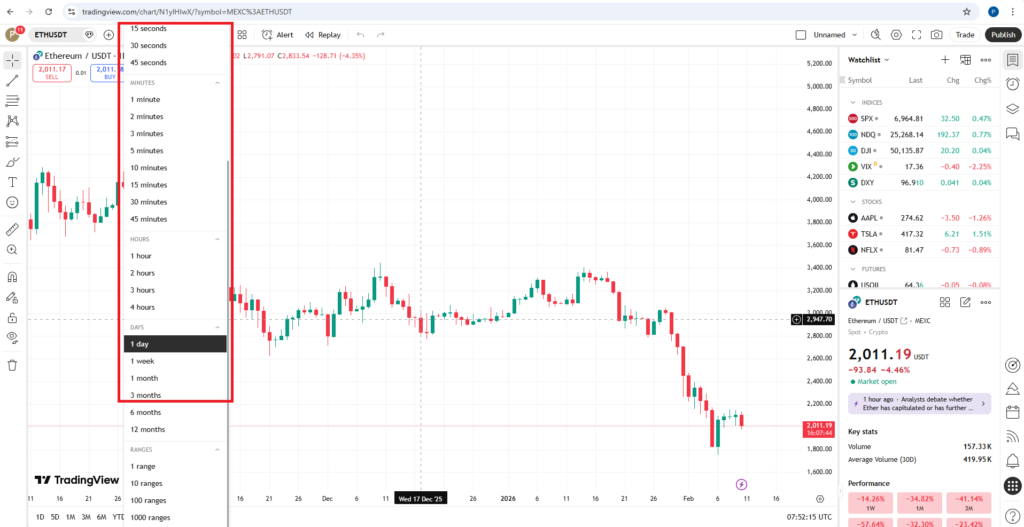Select the trend line drawing tool
This screenshot has height=527, width=1024.
coord(13,80)
